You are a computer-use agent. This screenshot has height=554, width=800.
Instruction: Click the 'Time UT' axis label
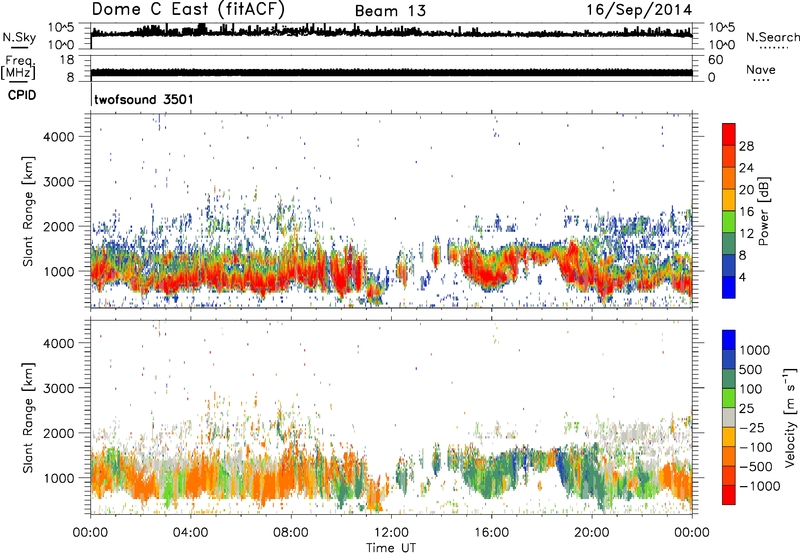click(391, 548)
